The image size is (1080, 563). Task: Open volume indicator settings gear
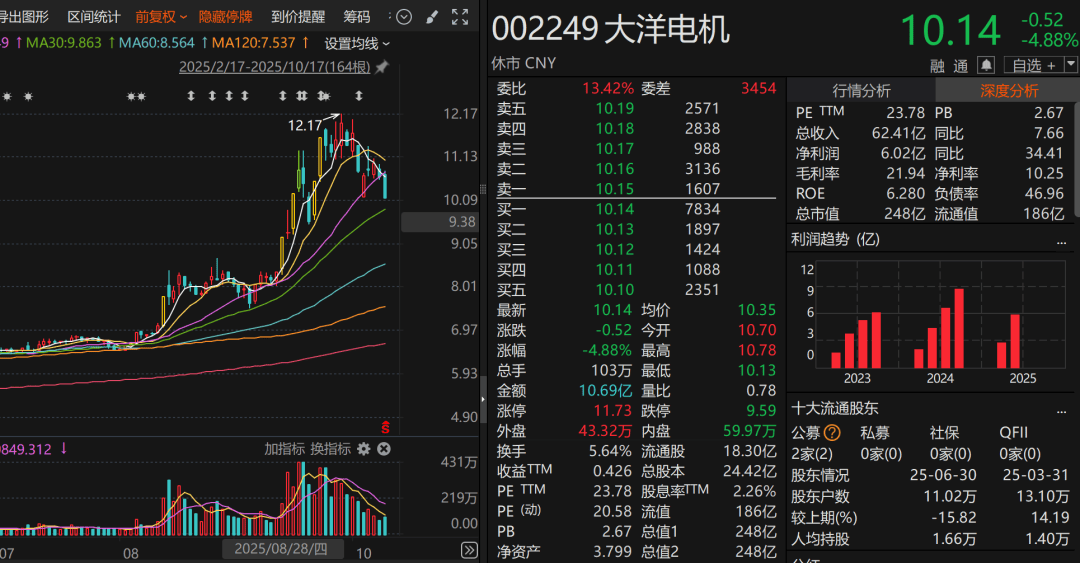pos(364,449)
